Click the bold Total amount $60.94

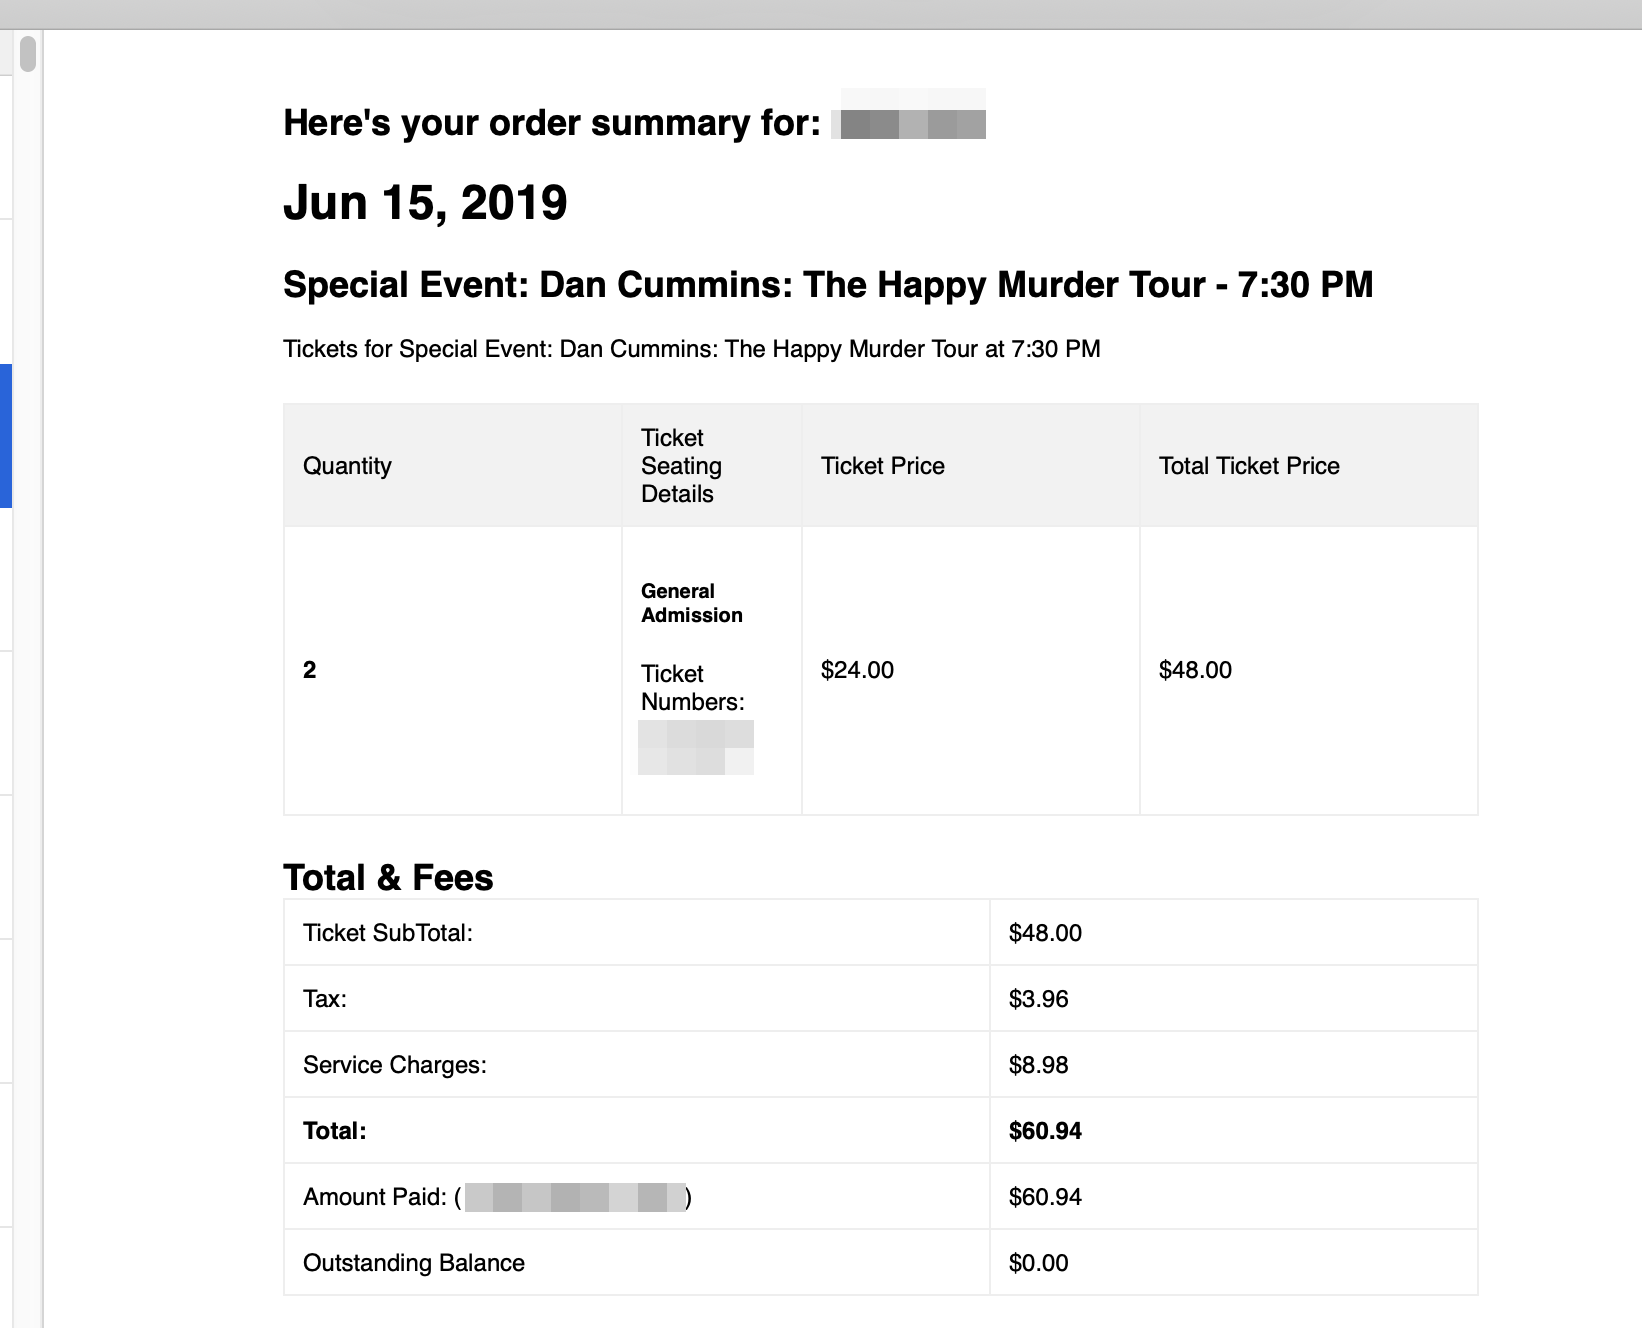point(1045,1131)
